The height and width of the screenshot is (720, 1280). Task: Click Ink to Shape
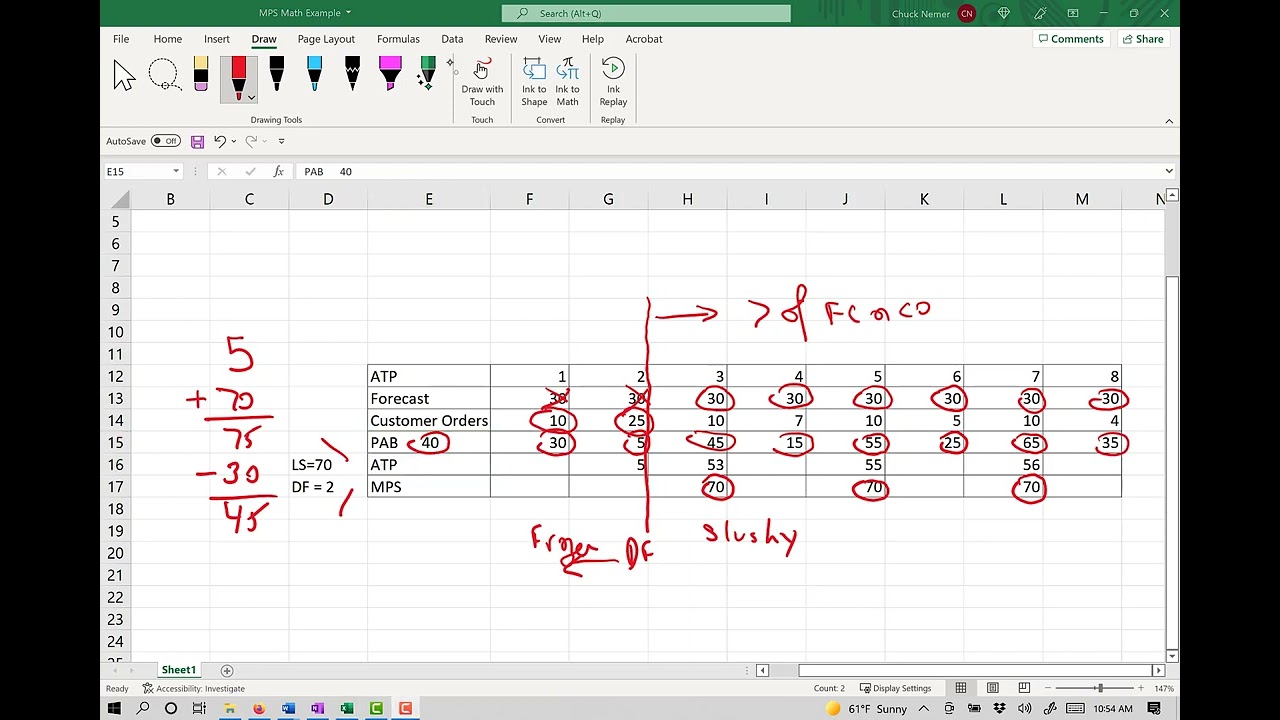click(x=534, y=82)
